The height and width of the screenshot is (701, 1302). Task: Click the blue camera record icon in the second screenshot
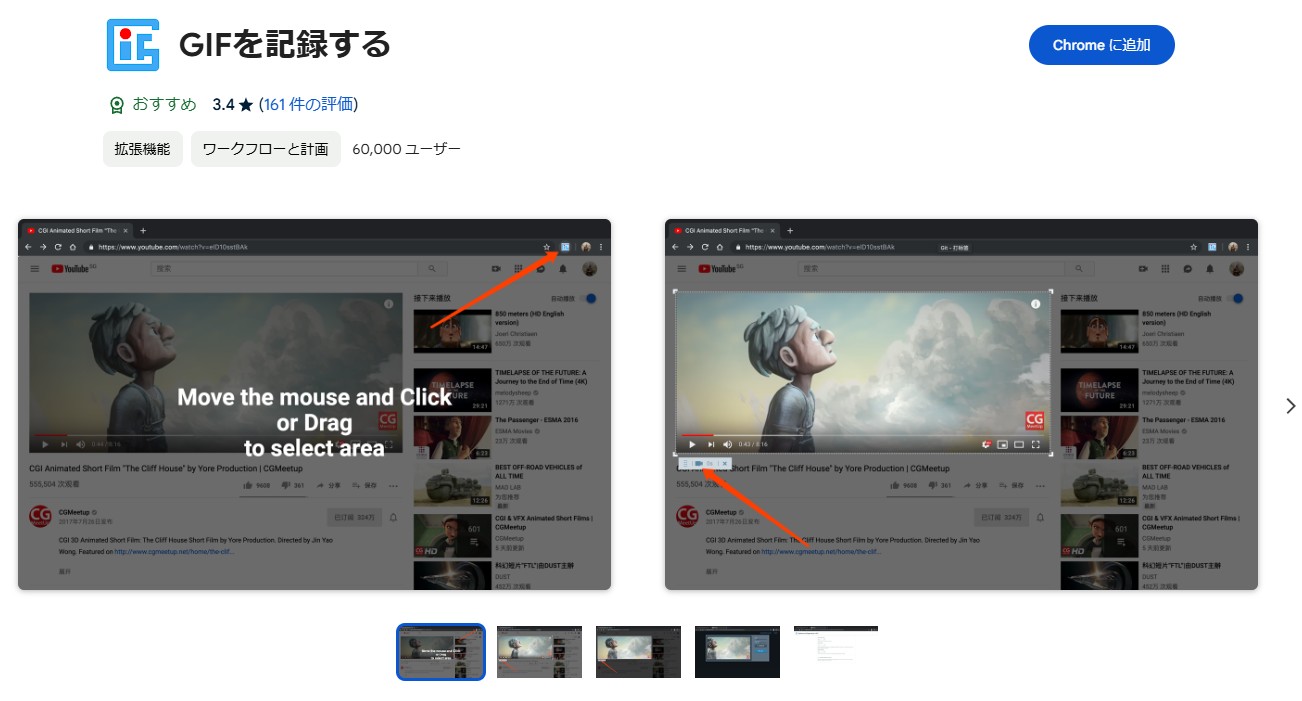[x=698, y=464]
